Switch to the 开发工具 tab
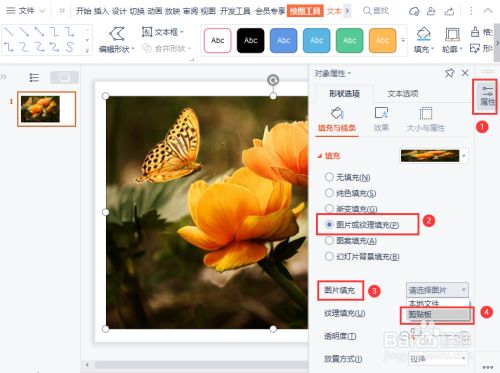The width and height of the screenshot is (500, 373). pyautogui.click(x=235, y=11)
